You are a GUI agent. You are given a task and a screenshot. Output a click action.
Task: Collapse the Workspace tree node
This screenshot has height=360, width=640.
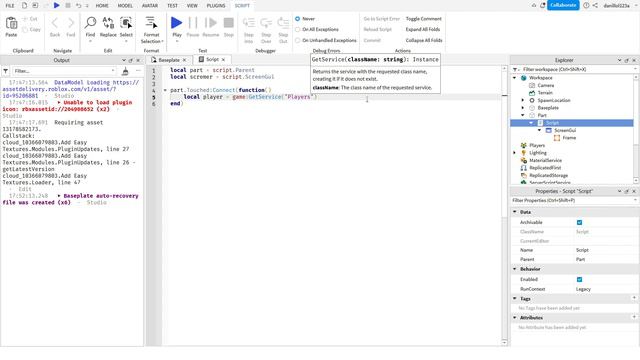coord(515,78)
